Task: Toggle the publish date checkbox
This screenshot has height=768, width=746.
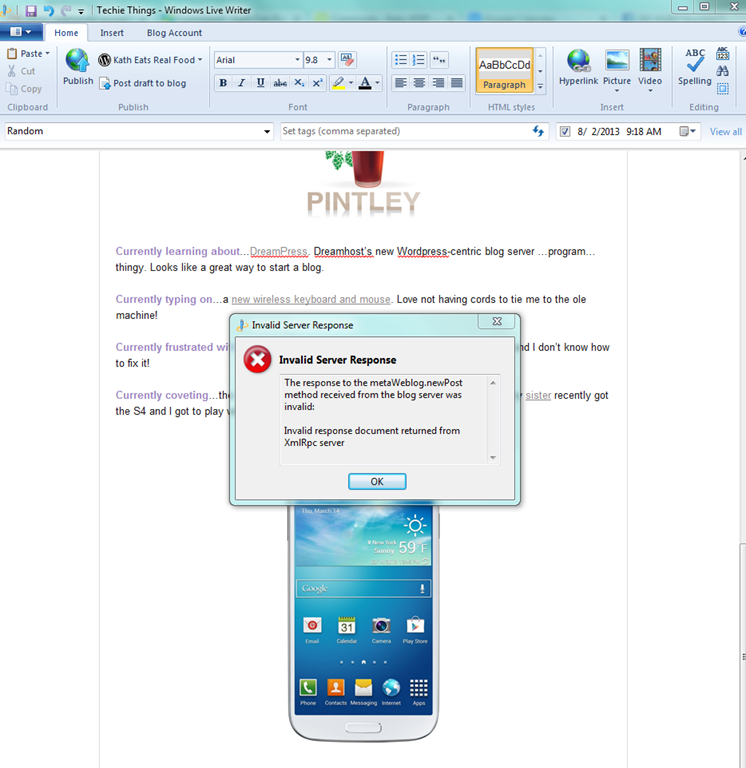Action: [565, 132]
